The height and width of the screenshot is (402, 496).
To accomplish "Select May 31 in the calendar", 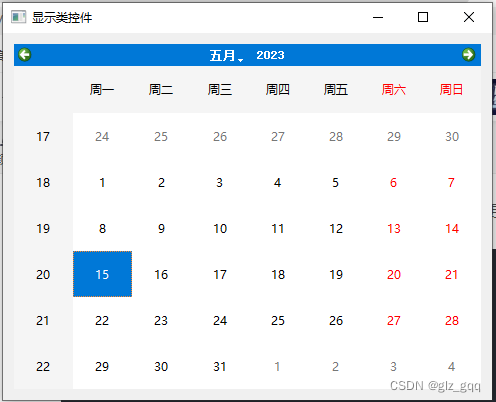I will point(220,366).
